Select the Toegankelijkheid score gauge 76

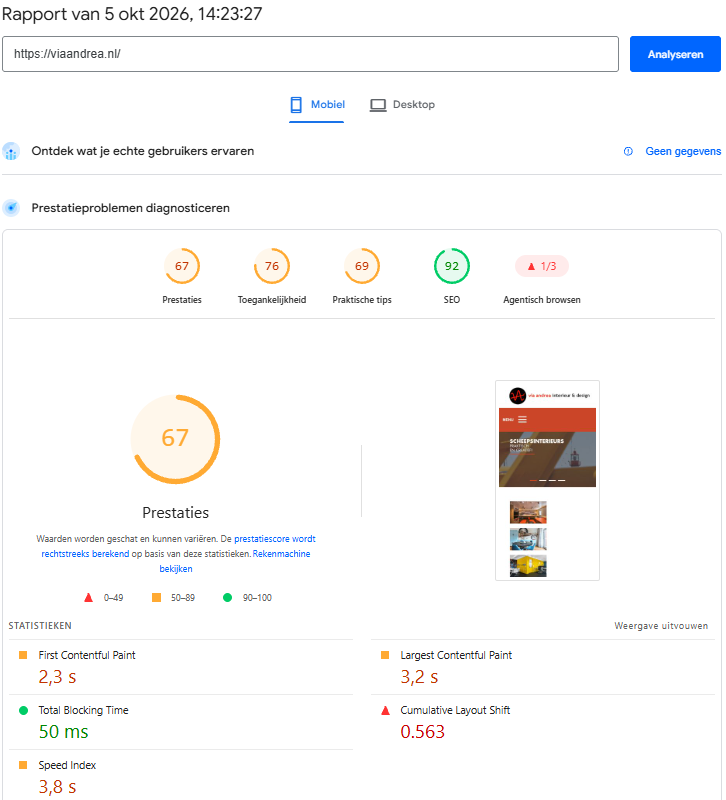[271, 266]
